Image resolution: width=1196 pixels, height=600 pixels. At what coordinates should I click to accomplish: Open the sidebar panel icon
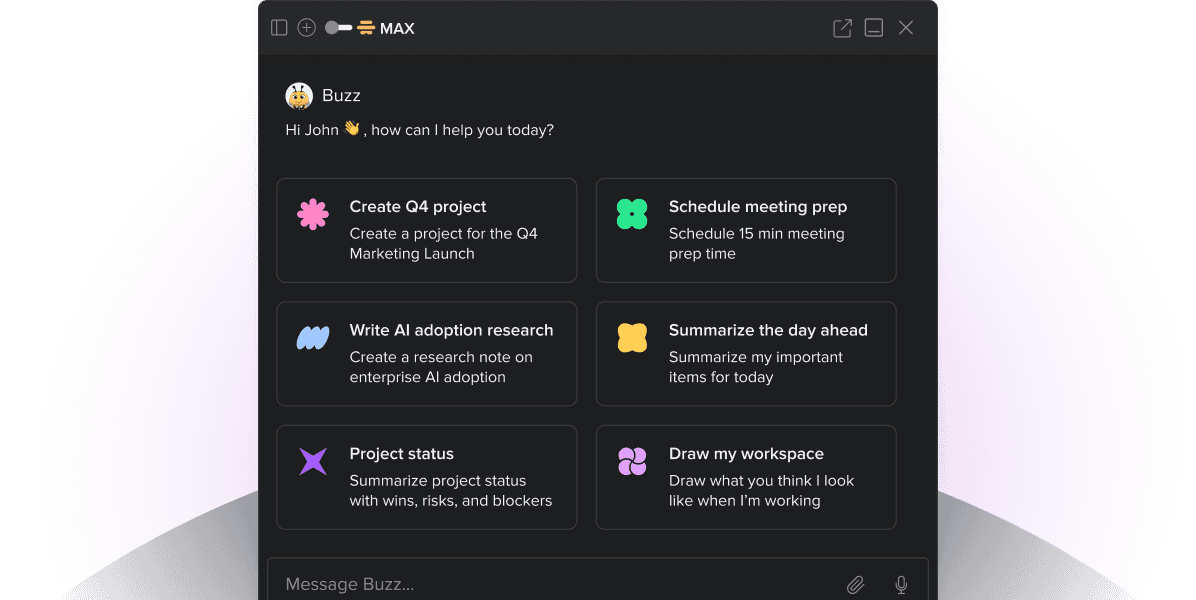(279, 27)
